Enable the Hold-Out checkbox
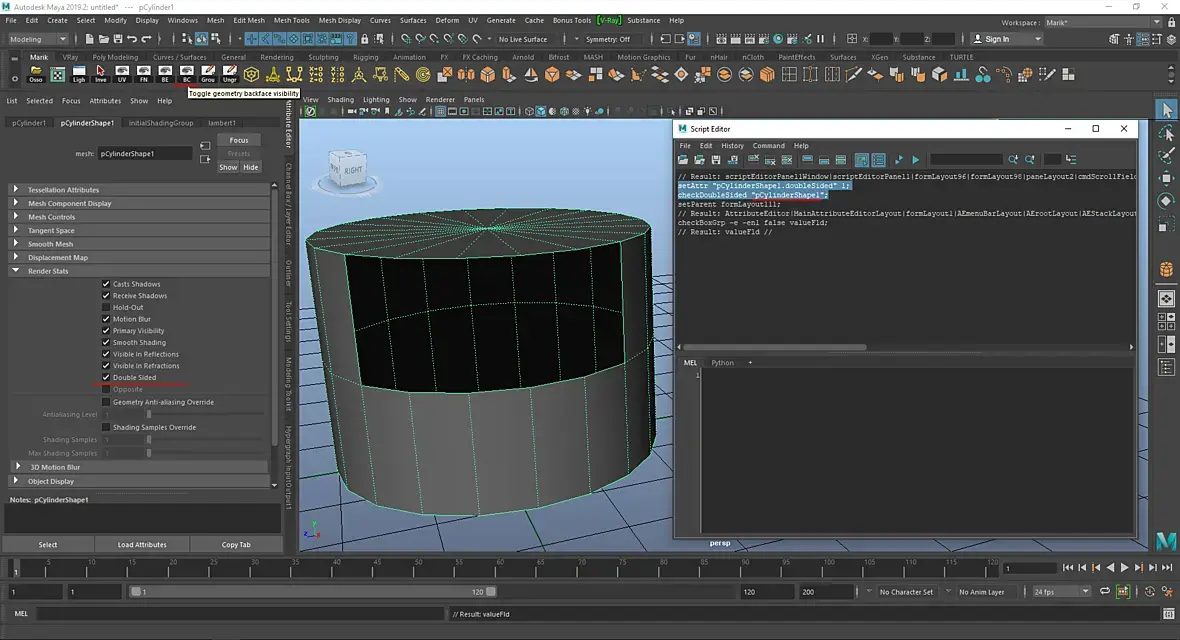Image resolution: width=1180 pixels, height=640 pixels. pyautogui.click(x=106, y=307)
